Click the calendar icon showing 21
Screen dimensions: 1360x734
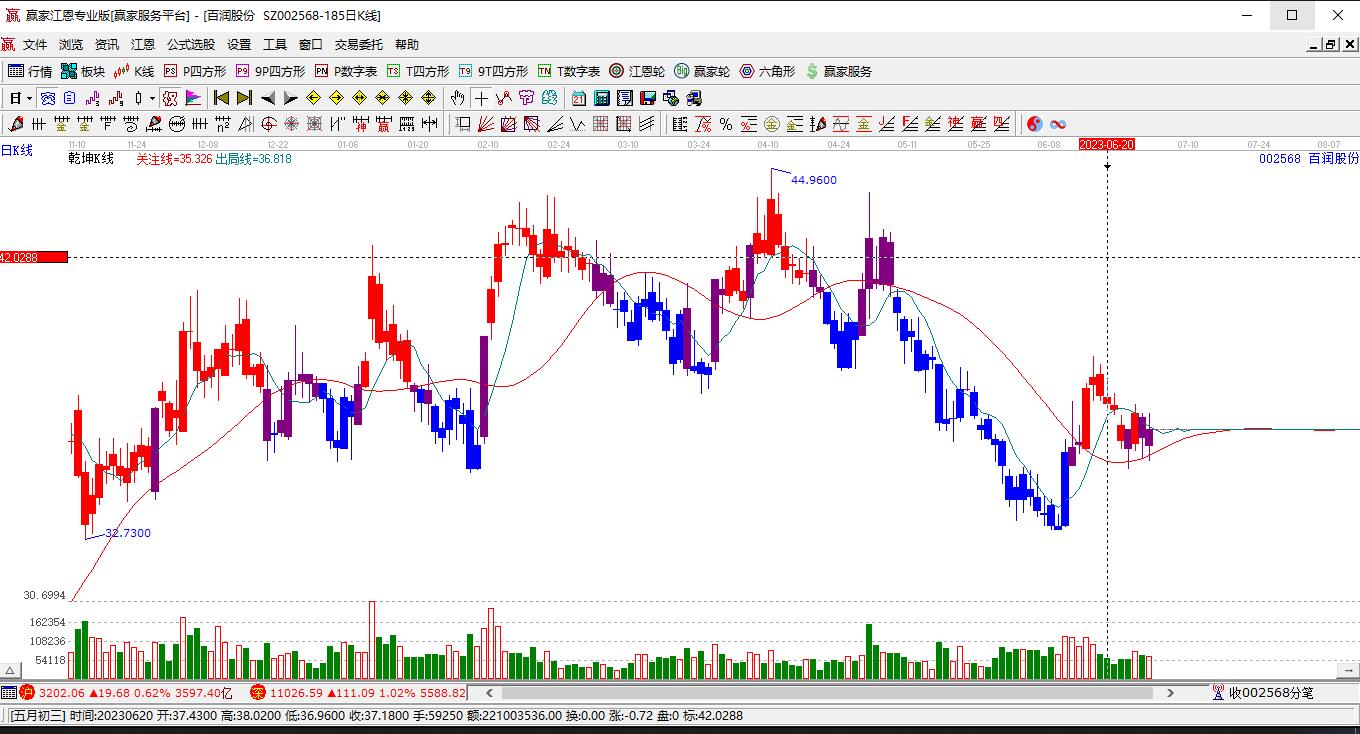(x=579, y=98)
